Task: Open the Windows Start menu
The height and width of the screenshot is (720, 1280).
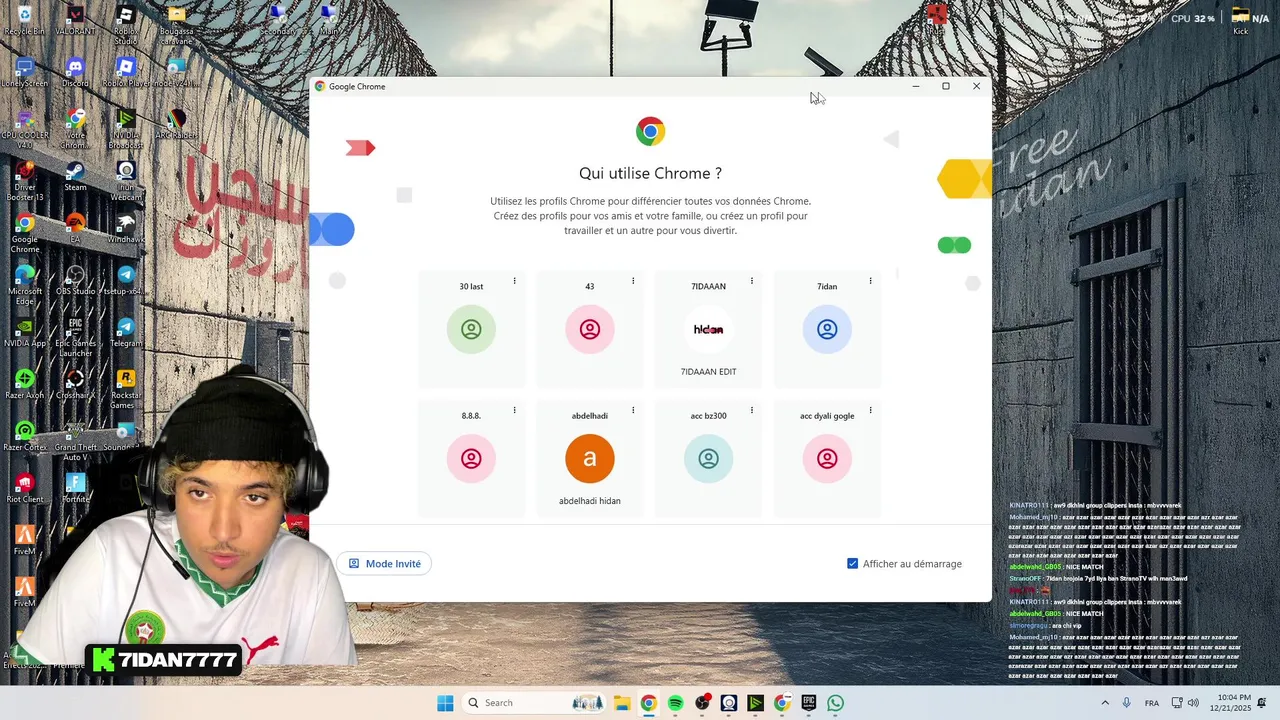Action: (x=445, y=703)
